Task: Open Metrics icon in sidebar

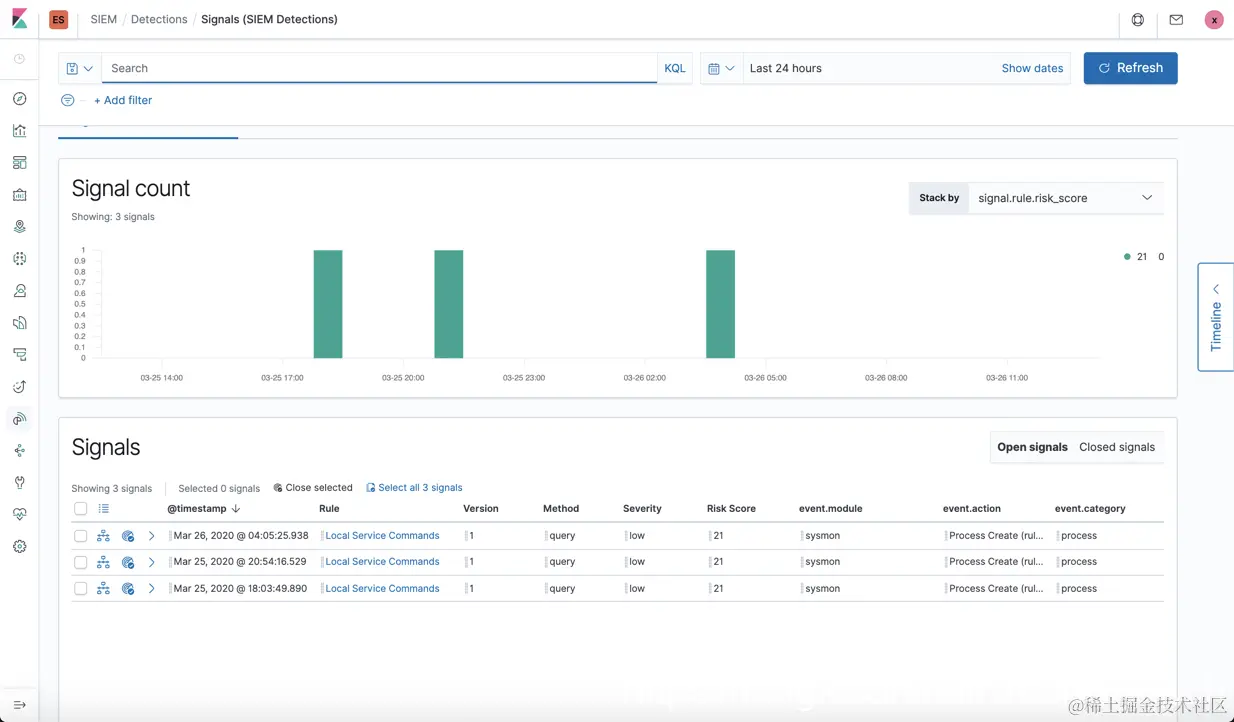Action: [x=19, y=290]
